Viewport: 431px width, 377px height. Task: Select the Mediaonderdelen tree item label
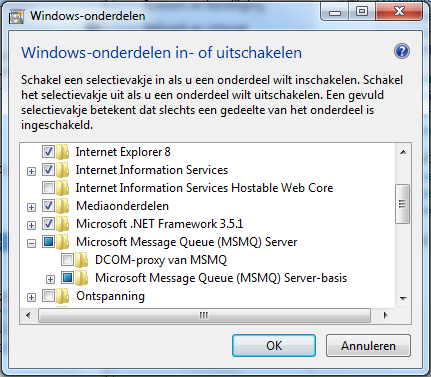pos(122,206)
